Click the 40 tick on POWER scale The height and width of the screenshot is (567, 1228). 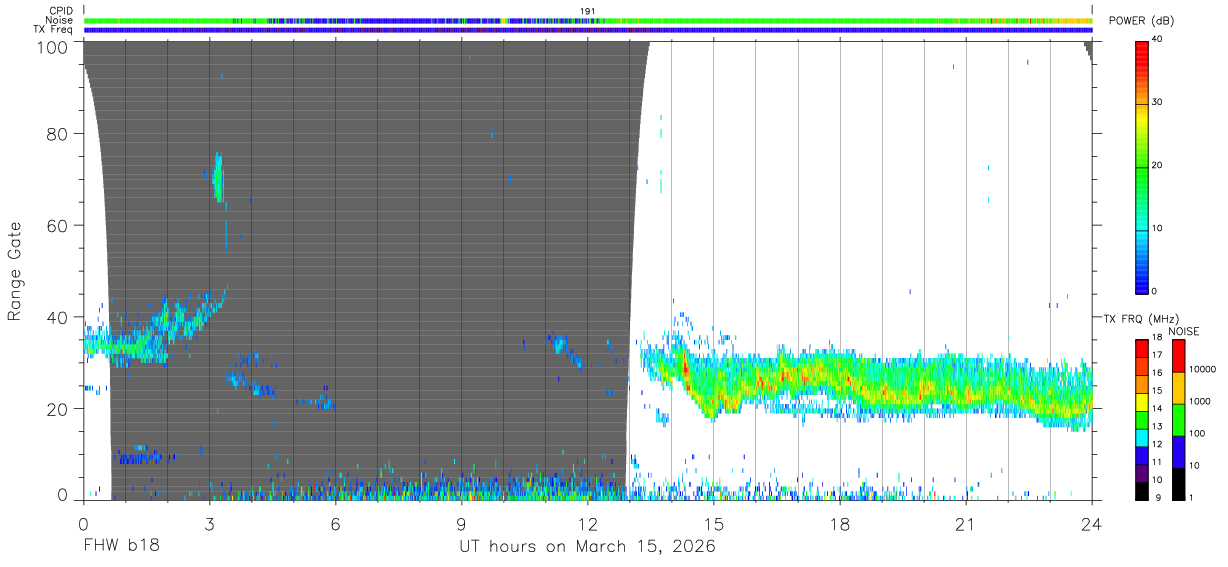click(x=1158, y=39)
